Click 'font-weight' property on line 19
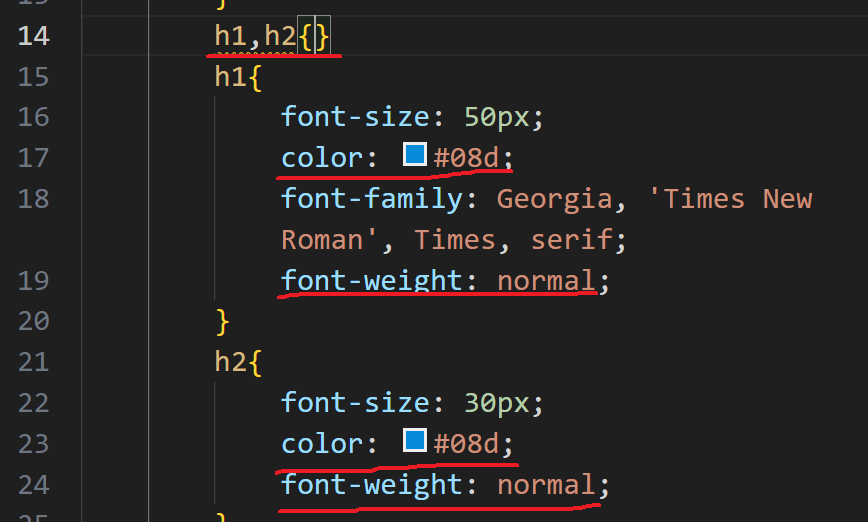The width and height of the screenshot is (868, 522). tap(372, 281)
